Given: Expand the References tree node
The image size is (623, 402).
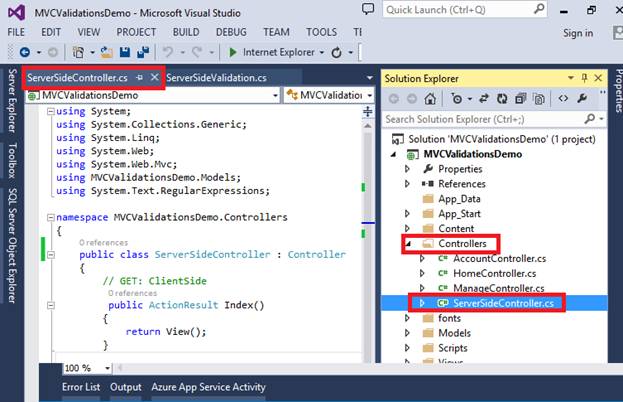Looking at the screenshot, I should (x=407, y=184).
